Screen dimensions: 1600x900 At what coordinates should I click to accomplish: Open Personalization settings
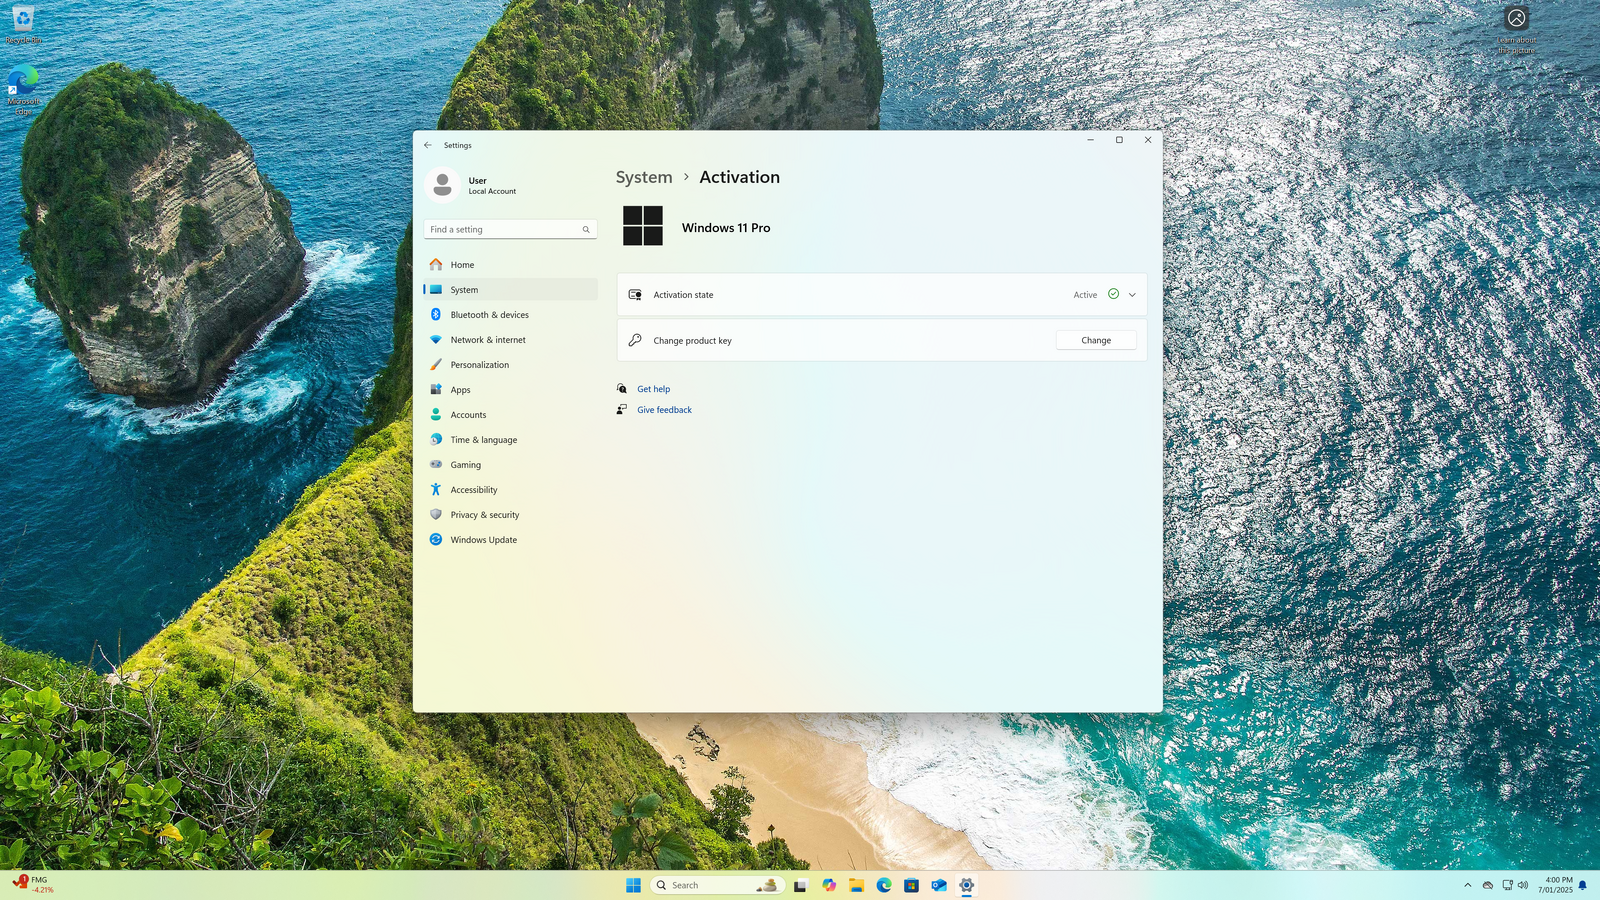[x=510, y=365]
